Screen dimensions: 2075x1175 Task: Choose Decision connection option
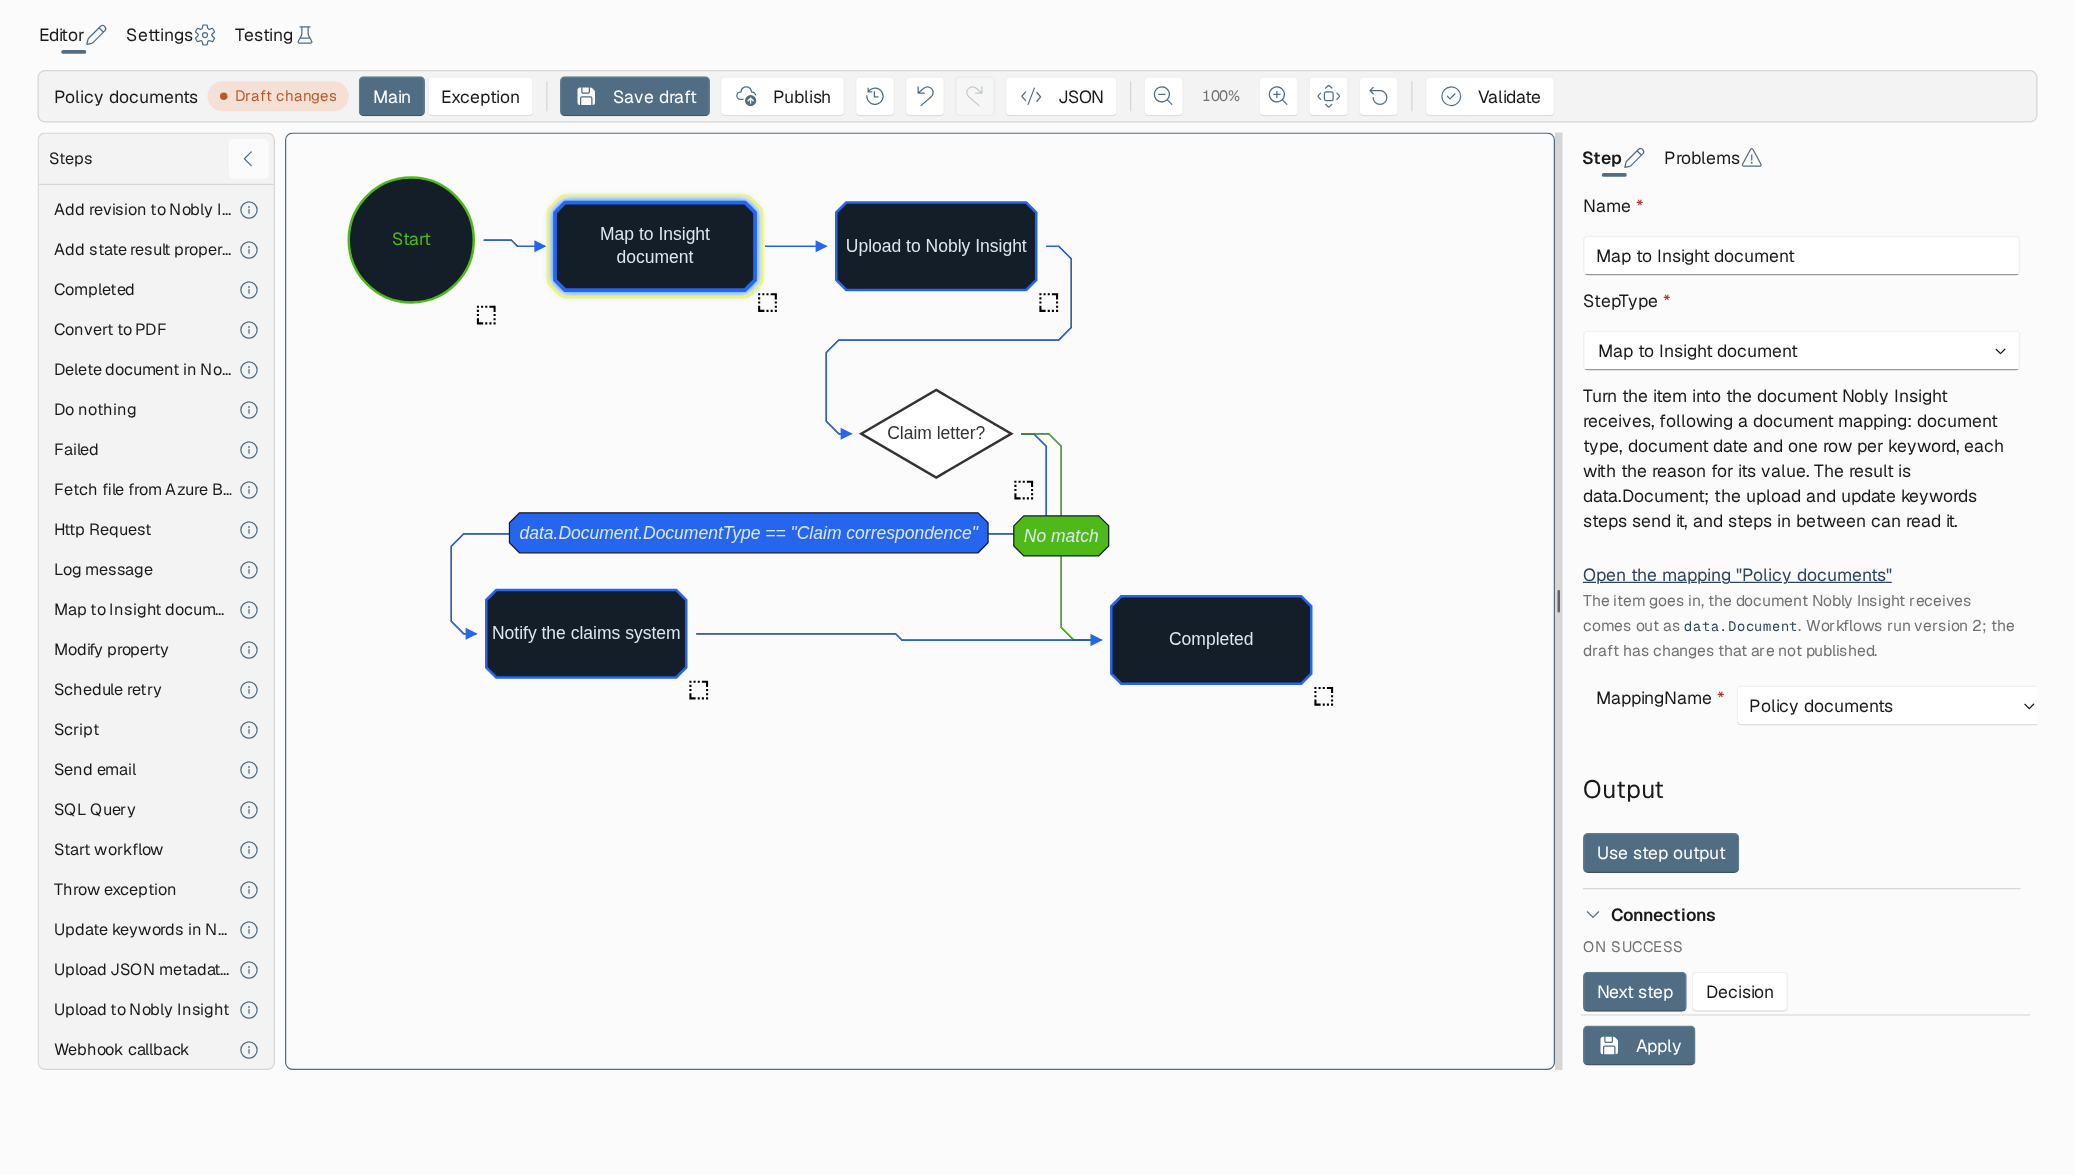1739,992
